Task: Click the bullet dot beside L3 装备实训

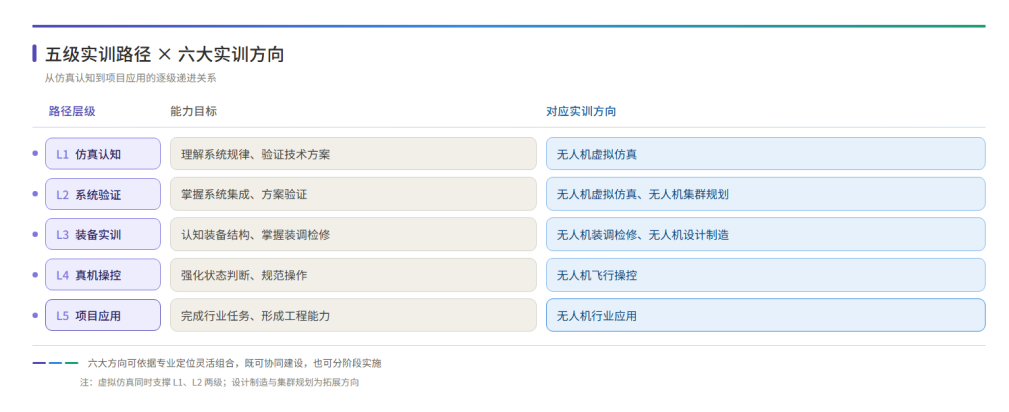Action: [35, 234]
